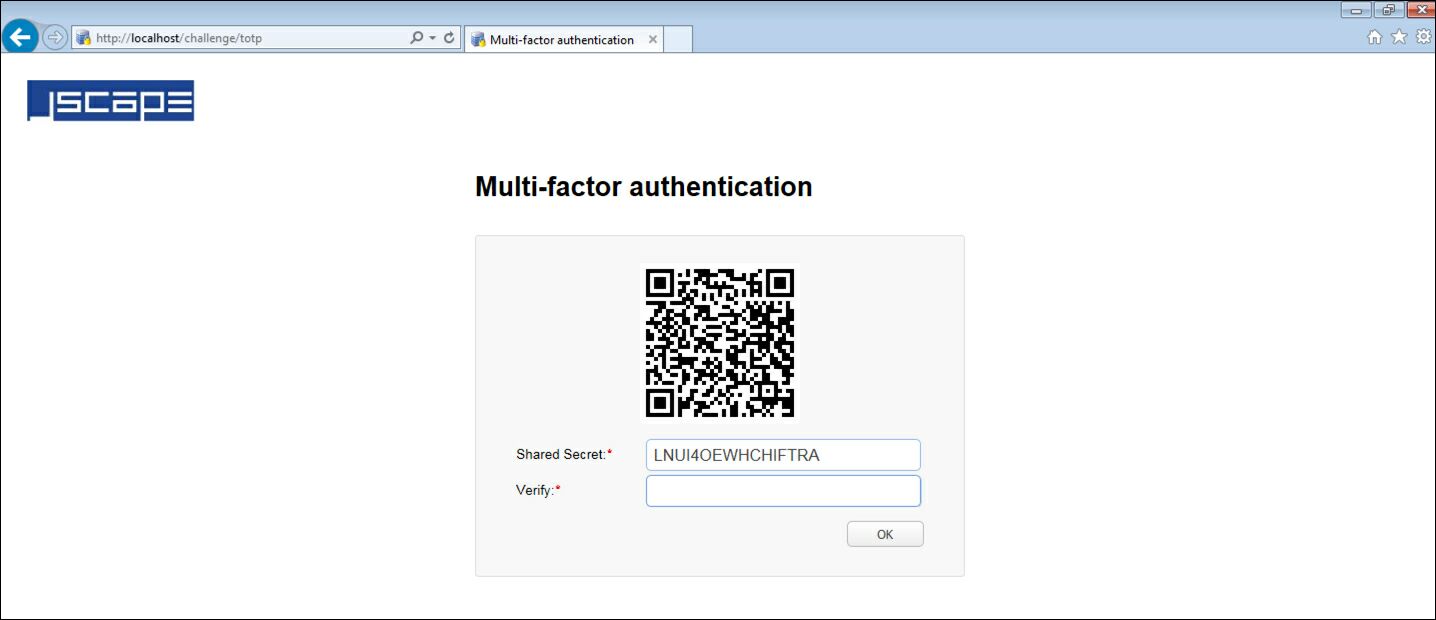This screenshot has width=1436, height=620.
Task: Click the search magnifier icon in the address bar
Action: (x=417, y=38)
